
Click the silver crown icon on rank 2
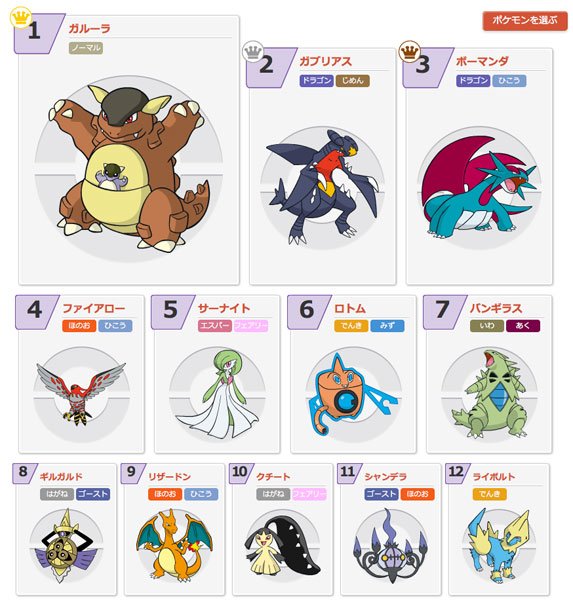(253, 51)
